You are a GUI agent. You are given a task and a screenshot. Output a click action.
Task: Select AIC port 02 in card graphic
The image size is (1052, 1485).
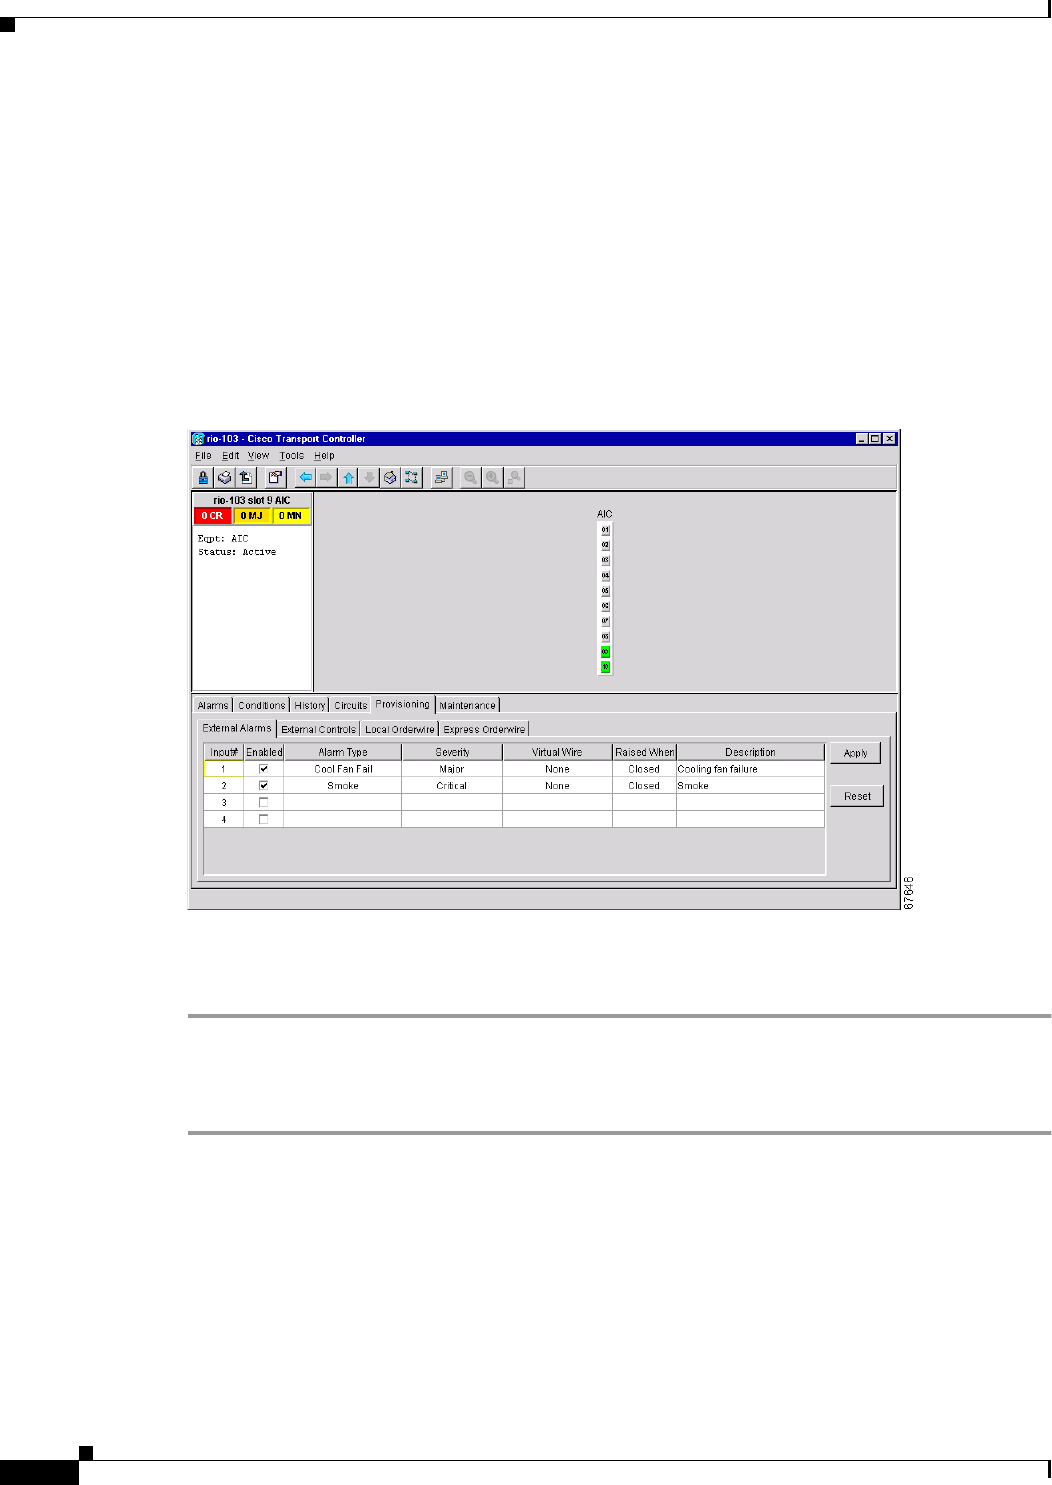(x=605, y=545)
